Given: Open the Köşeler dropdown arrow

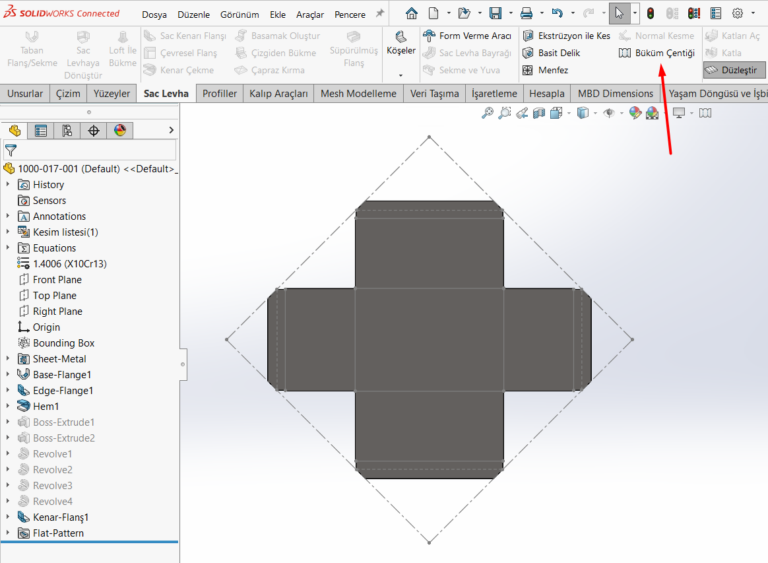Looking at the screenshot, I should [x=400, y=75].
